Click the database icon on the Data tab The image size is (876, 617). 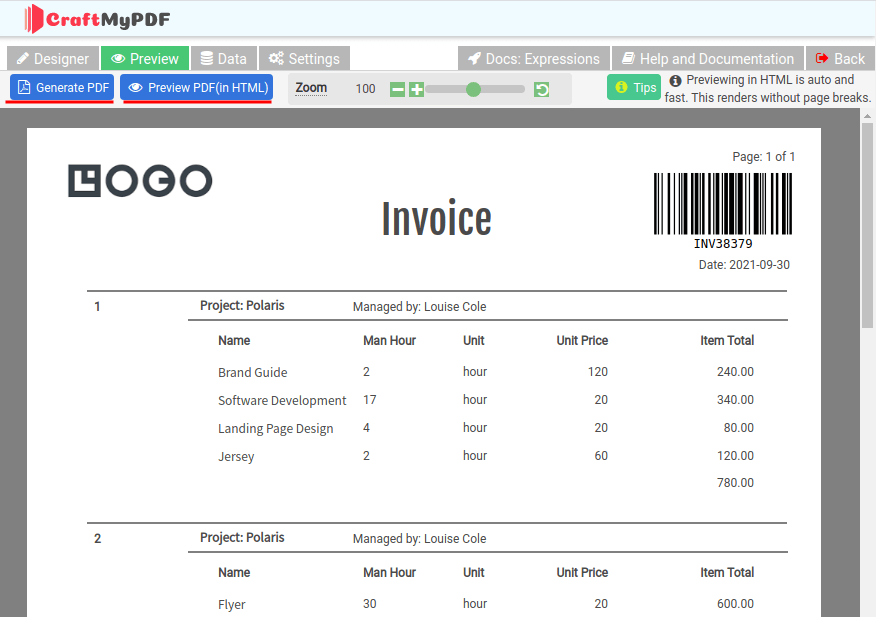pyautogui.click(x=205, y=58)
